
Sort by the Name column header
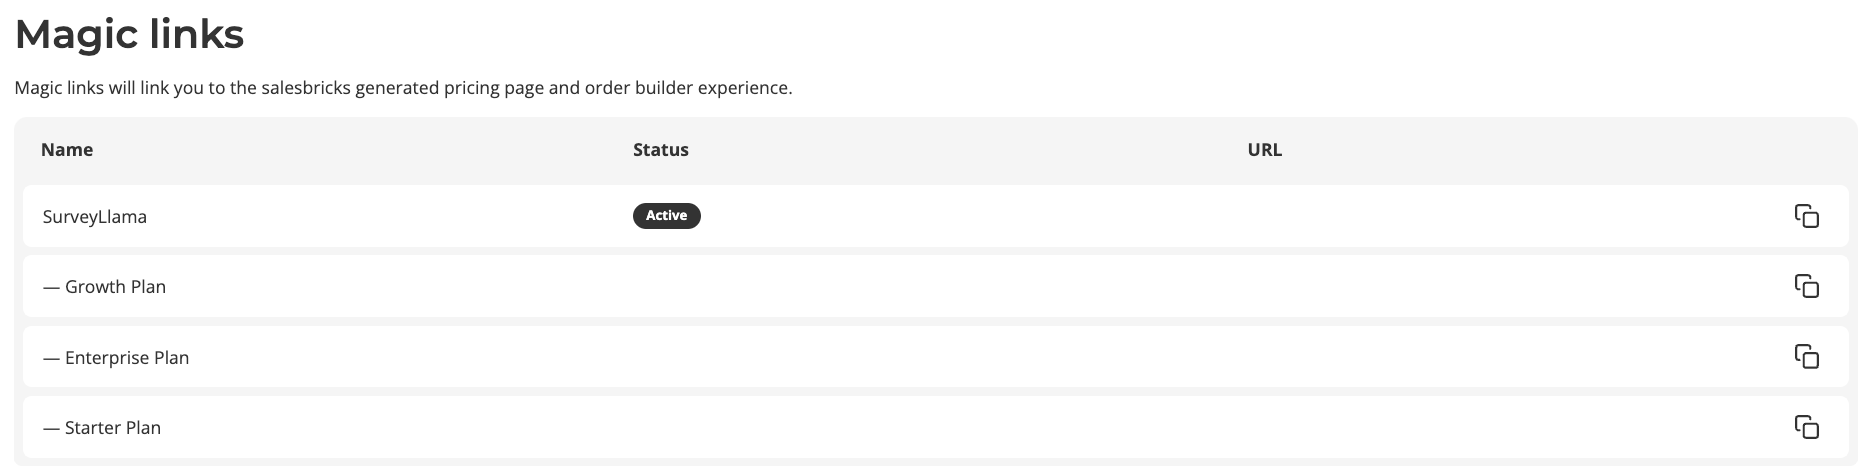coord(67,150)
